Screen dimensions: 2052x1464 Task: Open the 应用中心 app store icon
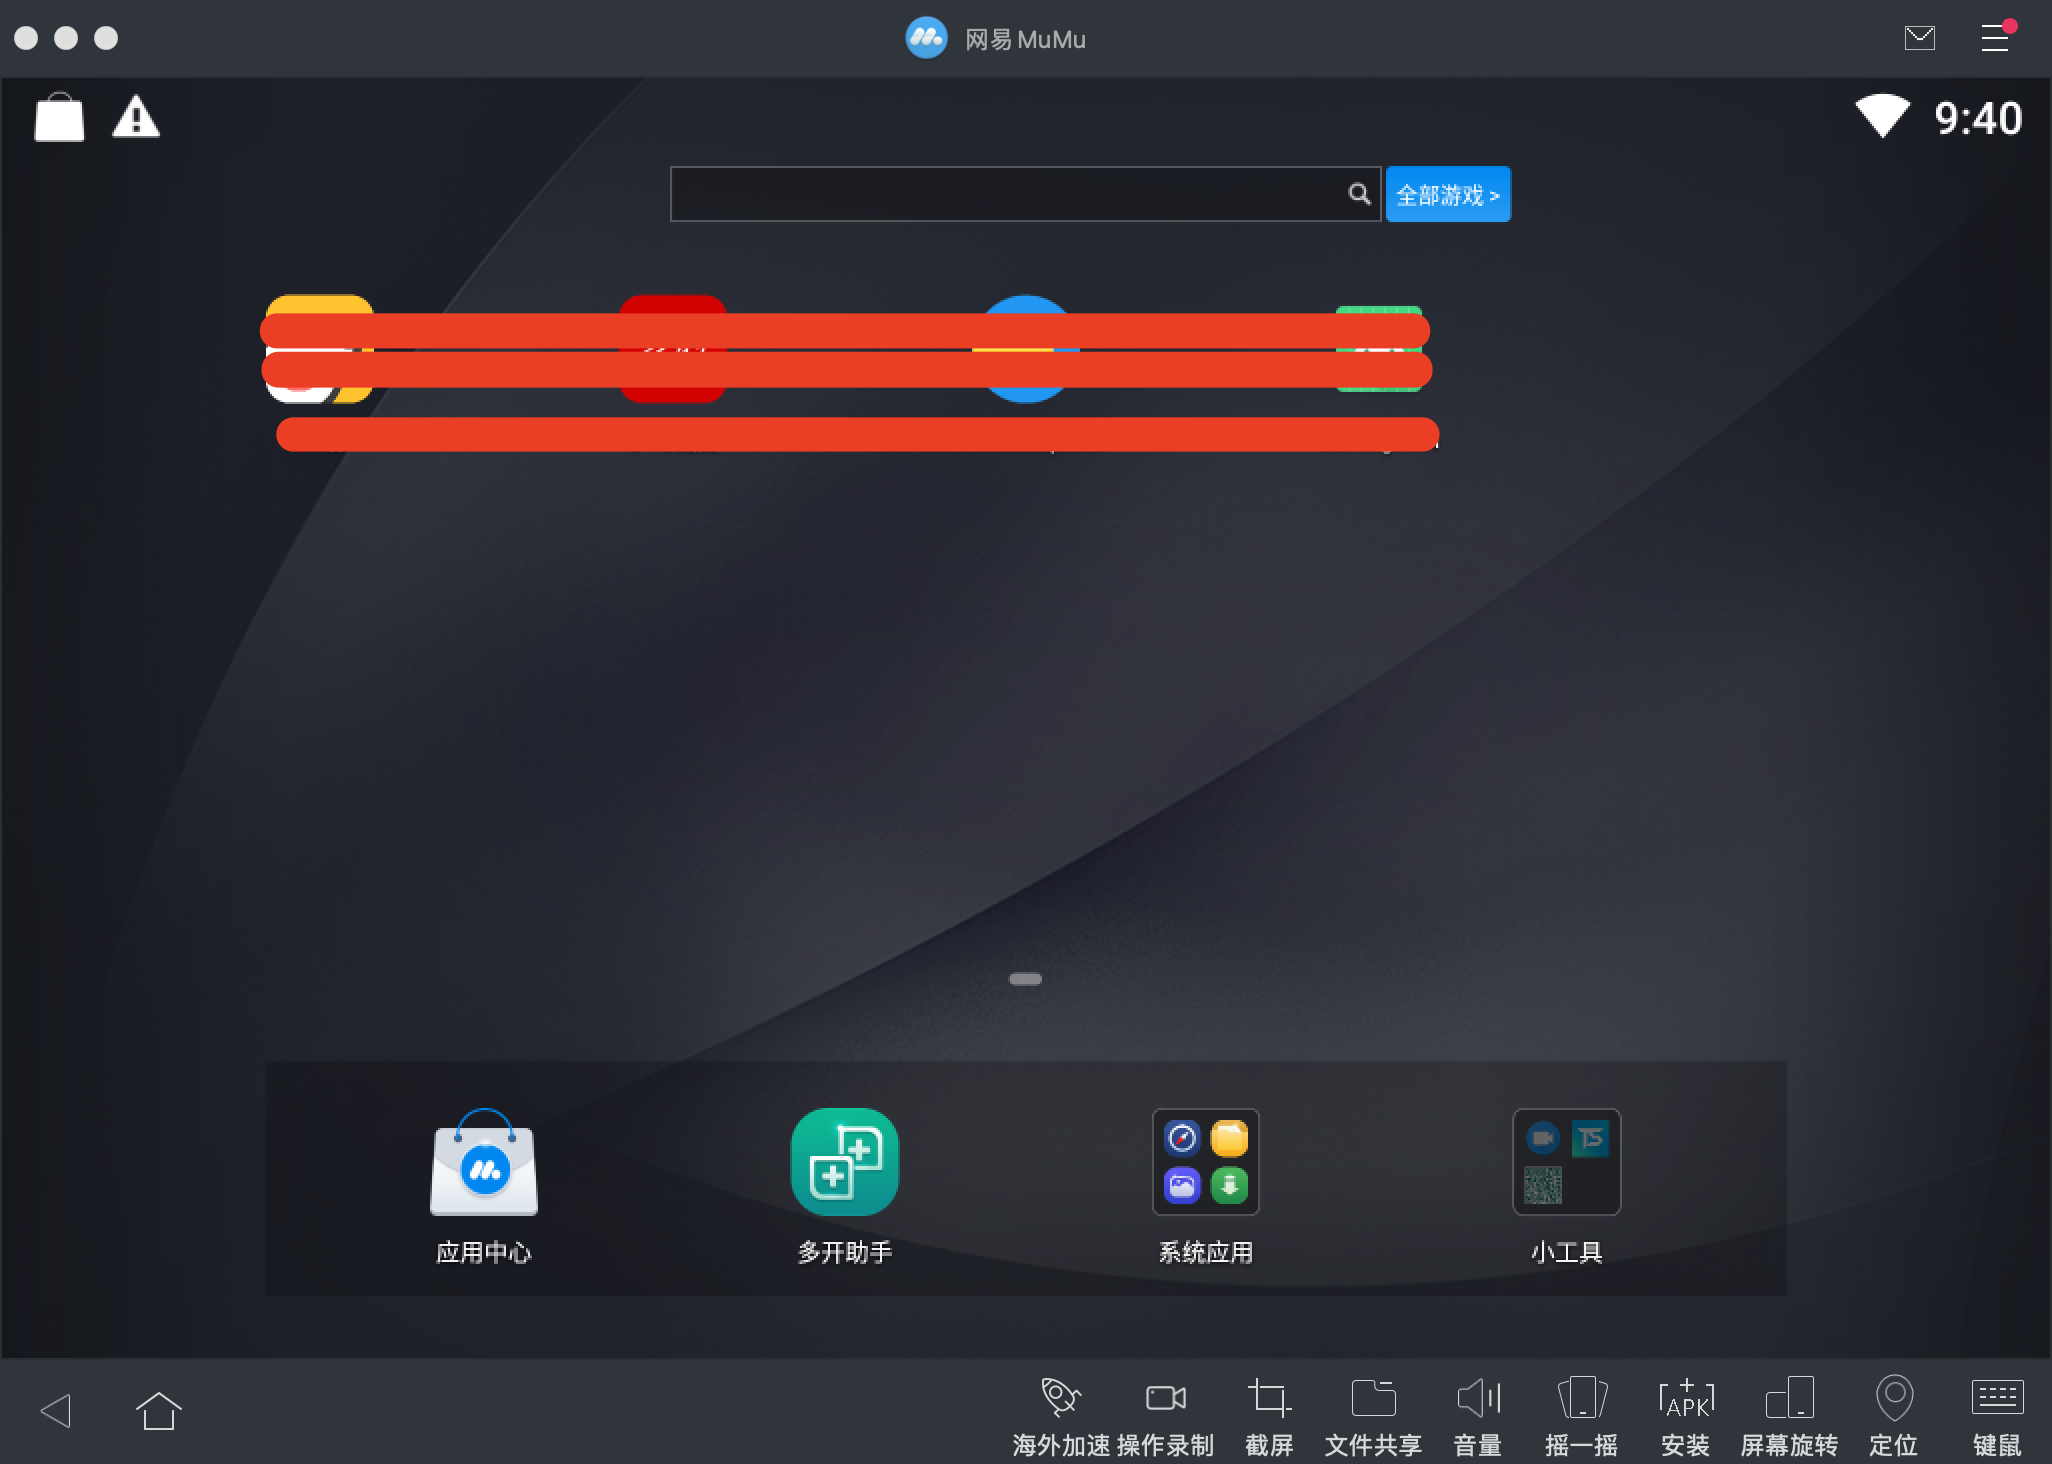tap(484, 1162)
